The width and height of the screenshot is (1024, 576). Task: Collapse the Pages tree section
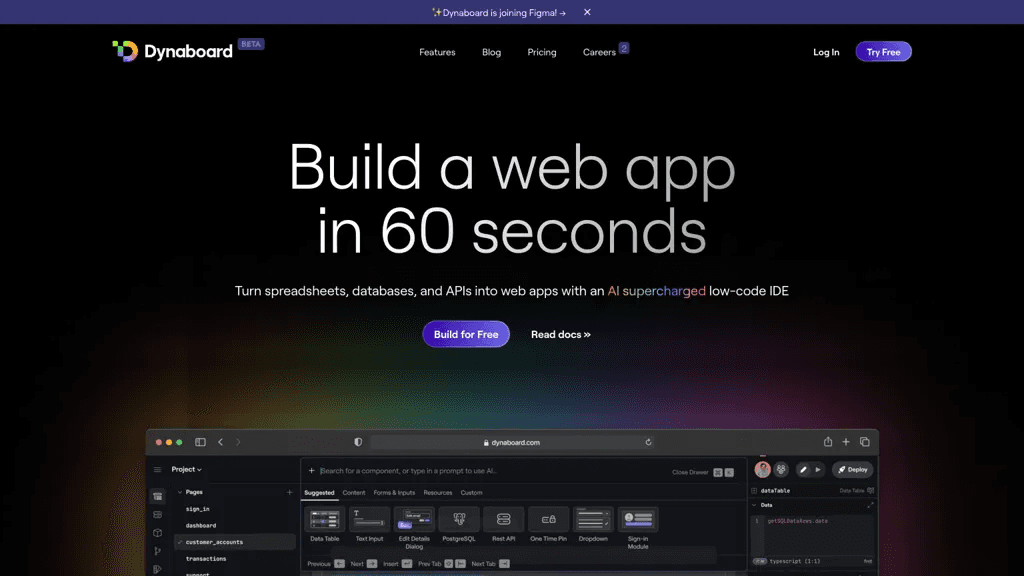click(x=180, y=492)
